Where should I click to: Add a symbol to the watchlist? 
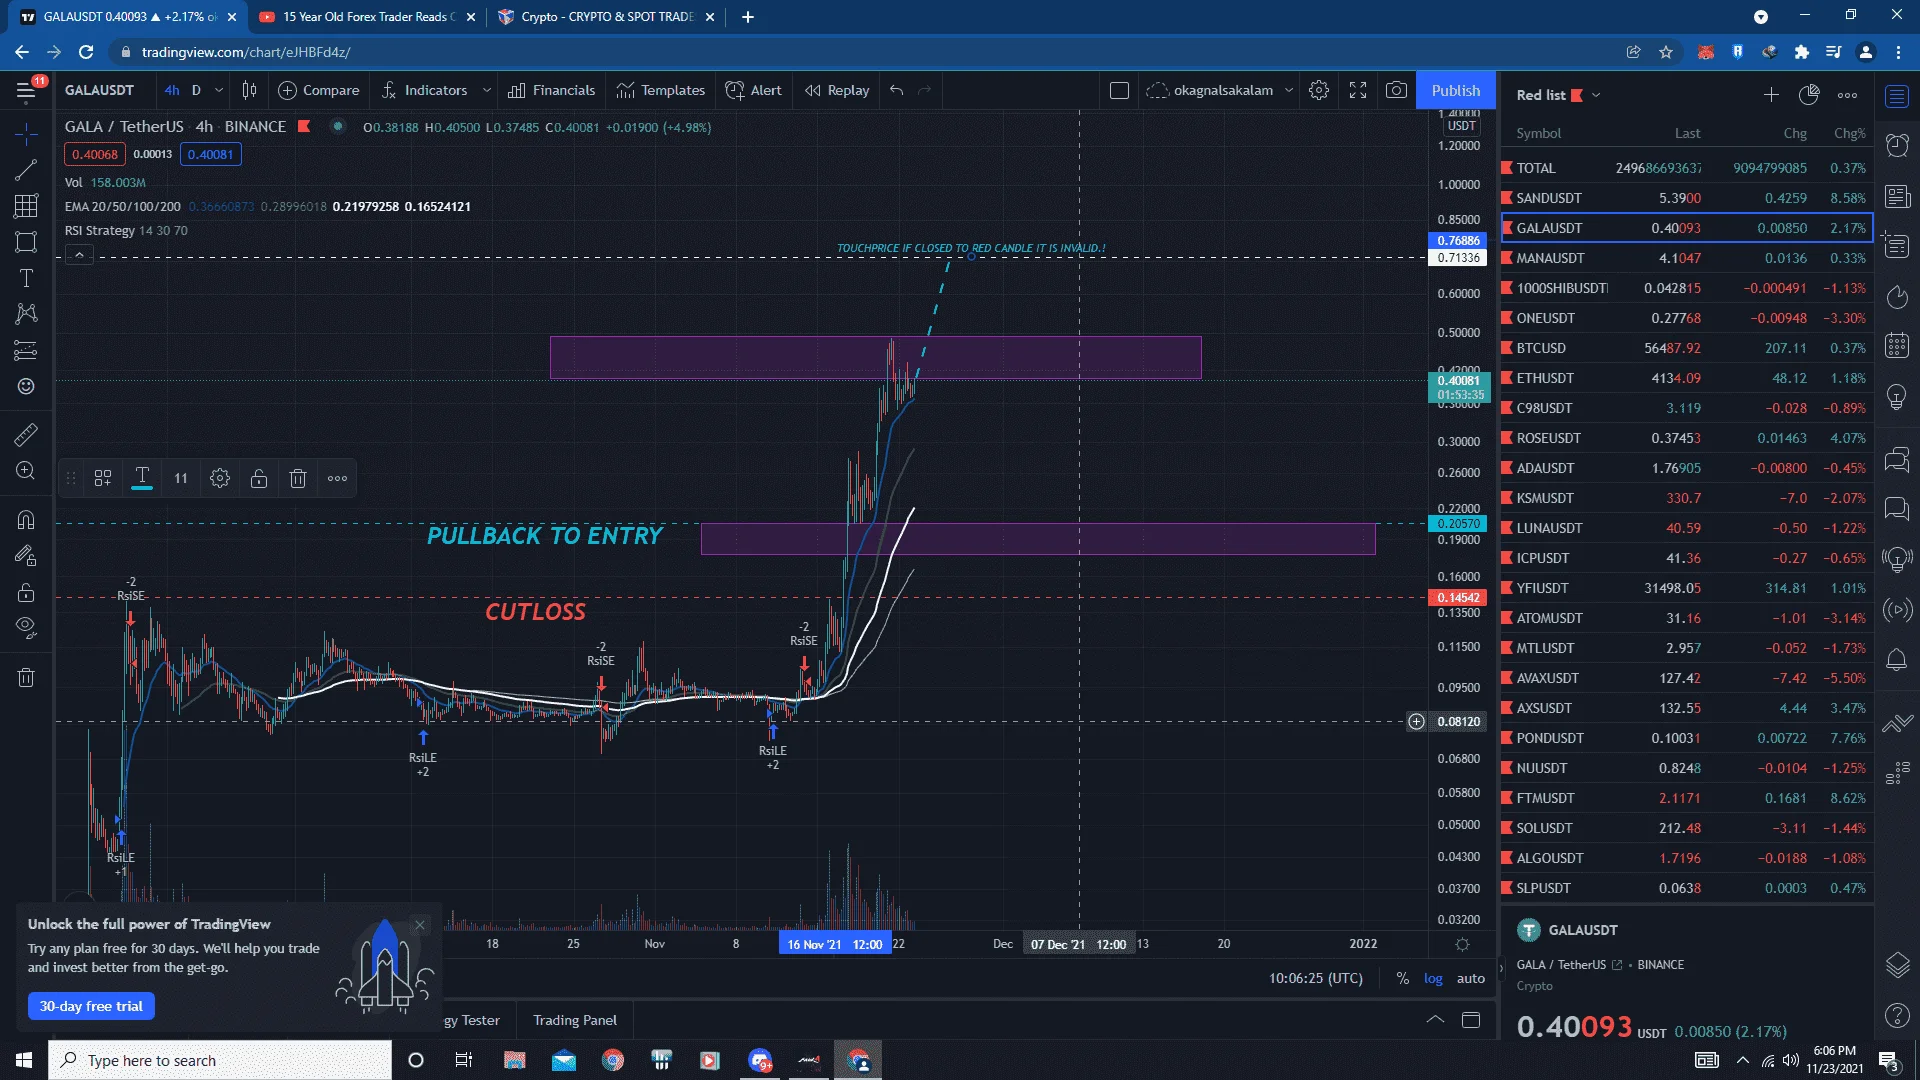[x=1771, y=95]
